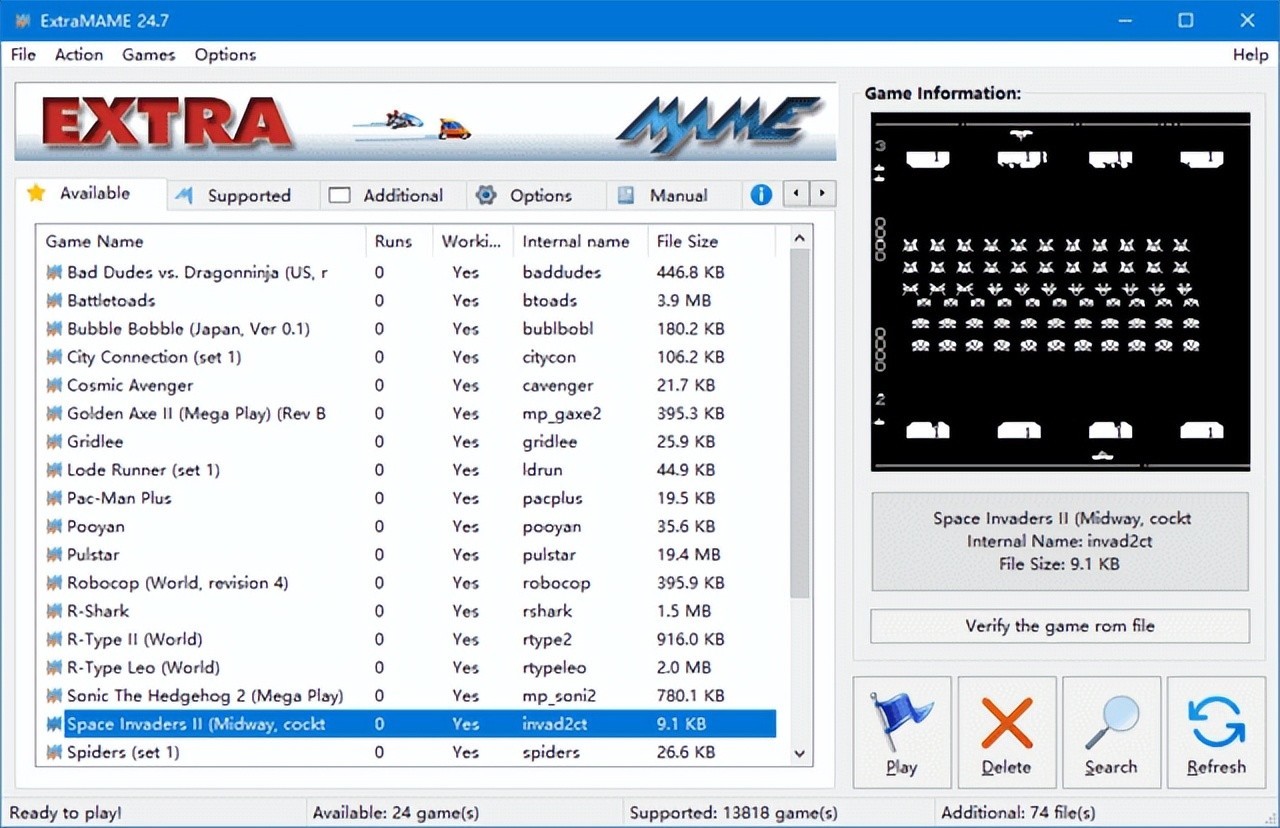Sort by the File Size column header

coord(711,241)
